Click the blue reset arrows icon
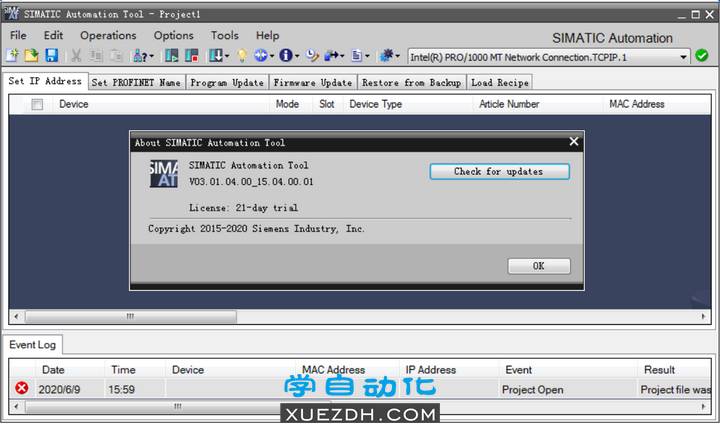 point(261,56)
